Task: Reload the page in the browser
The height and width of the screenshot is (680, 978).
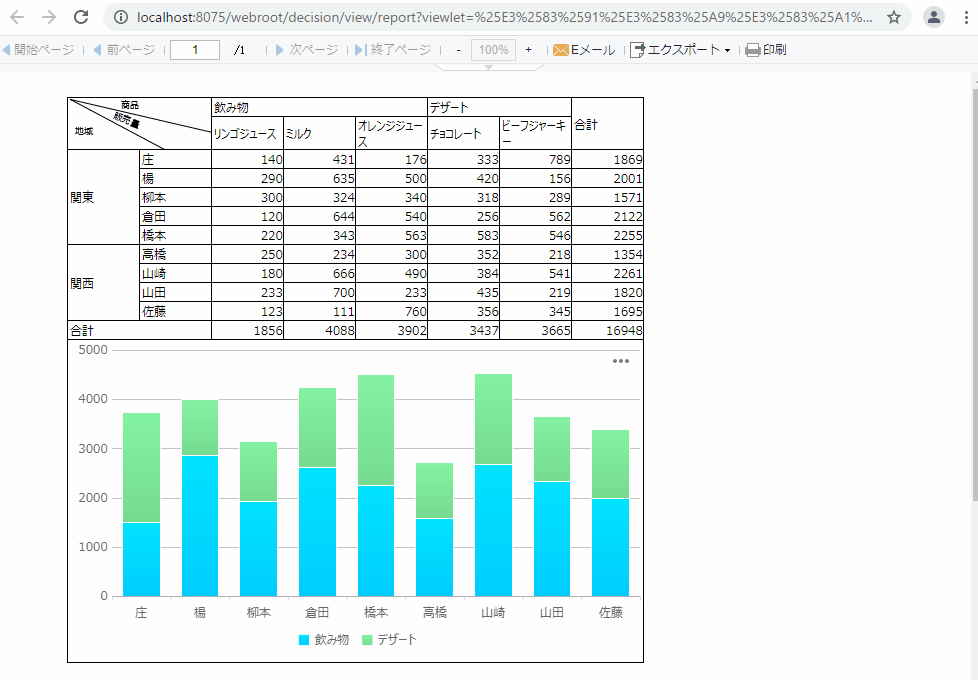Action: (81, 17)
